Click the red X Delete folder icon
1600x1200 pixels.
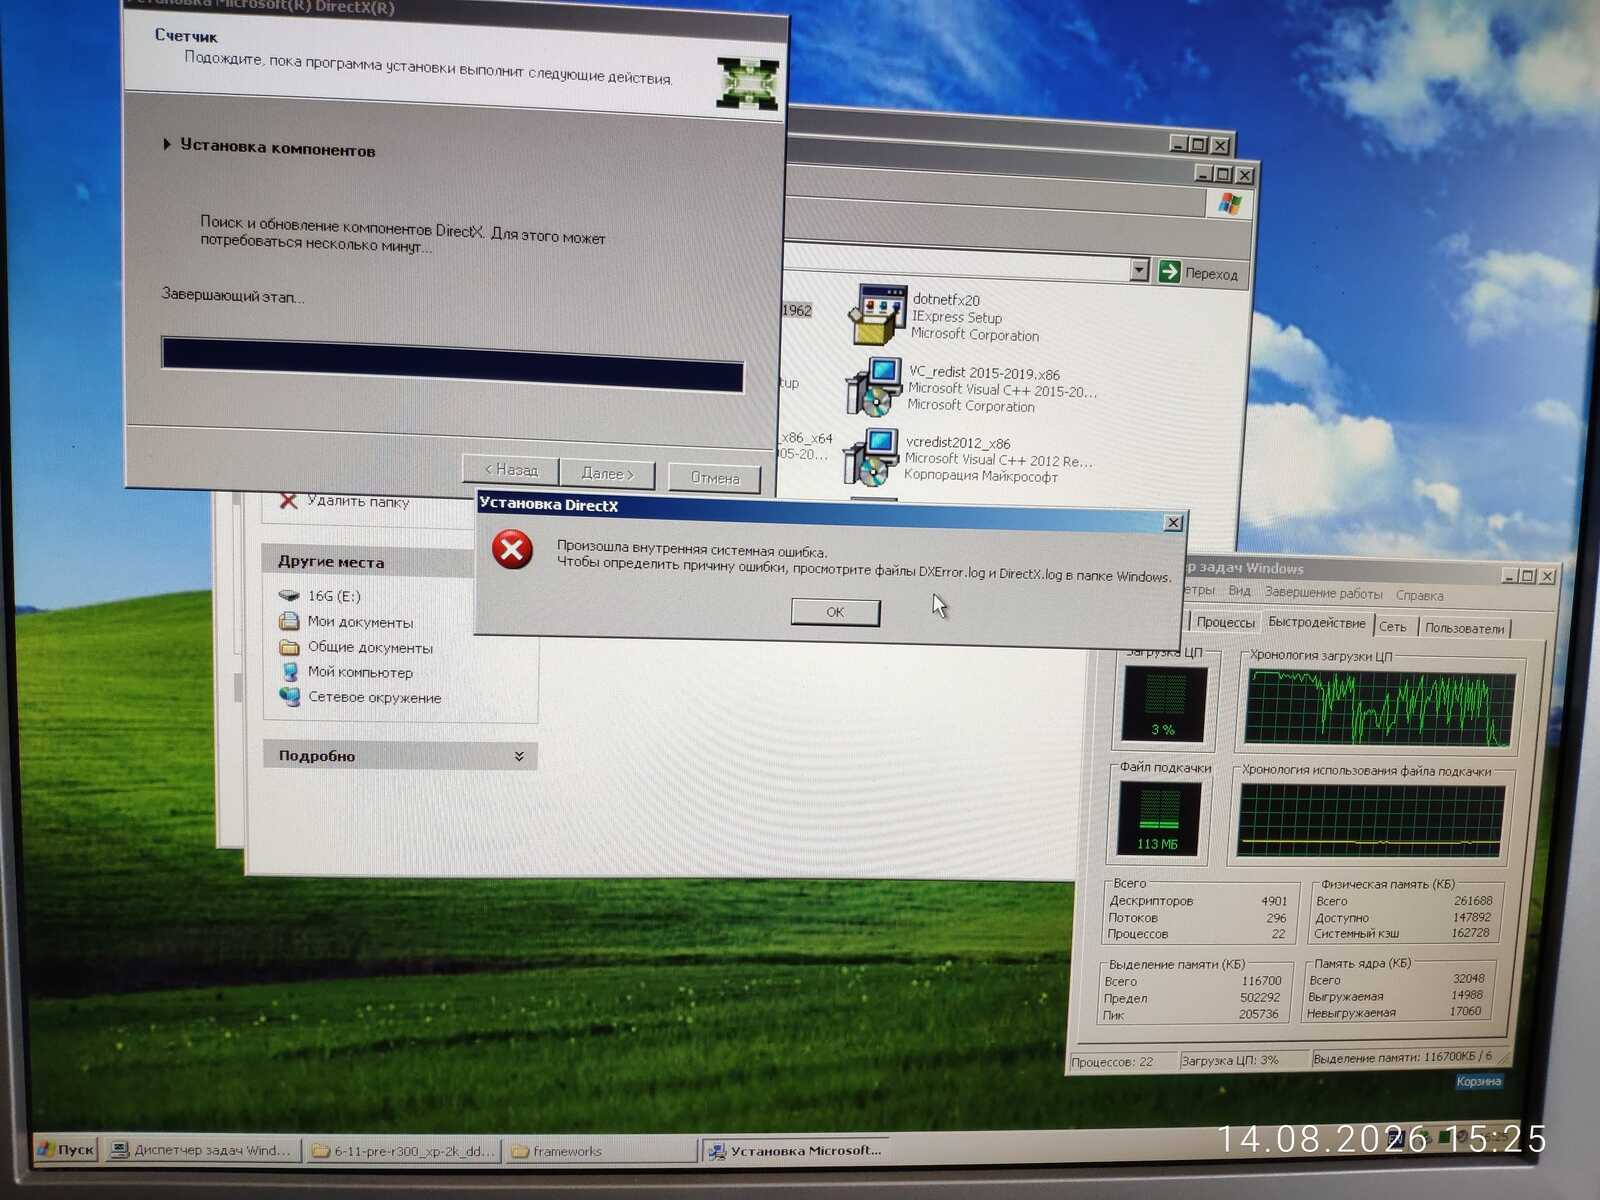click(288, 500)
